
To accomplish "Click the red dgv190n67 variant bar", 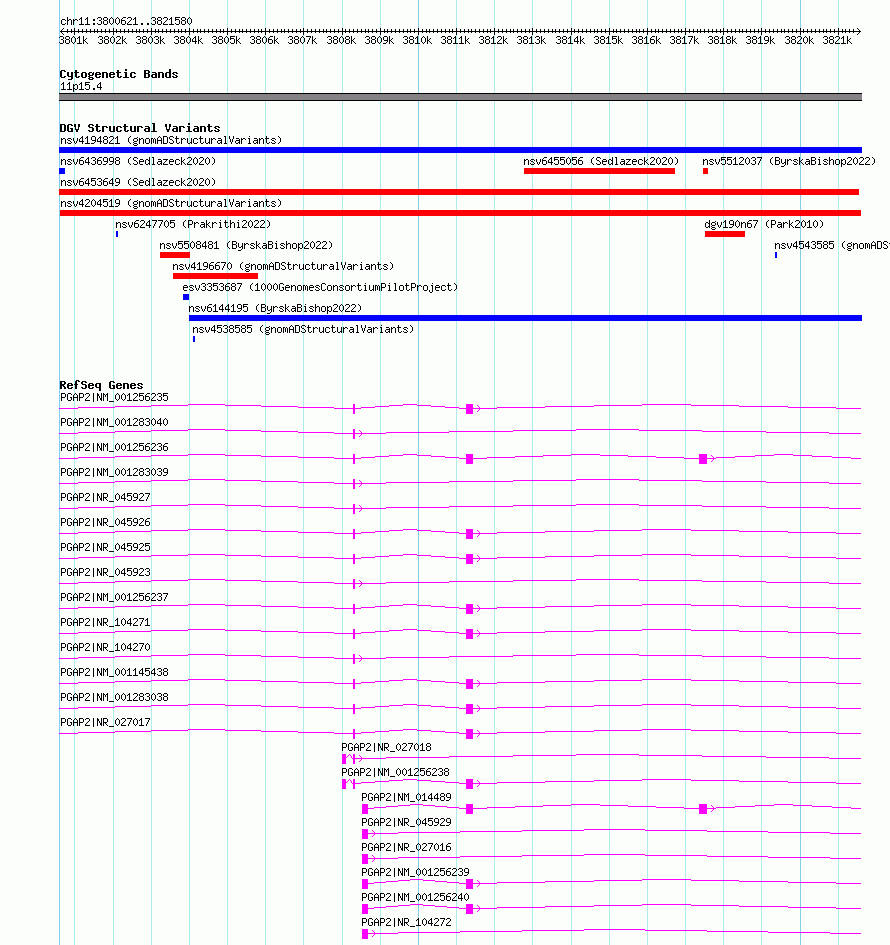I will pos(725,234).
